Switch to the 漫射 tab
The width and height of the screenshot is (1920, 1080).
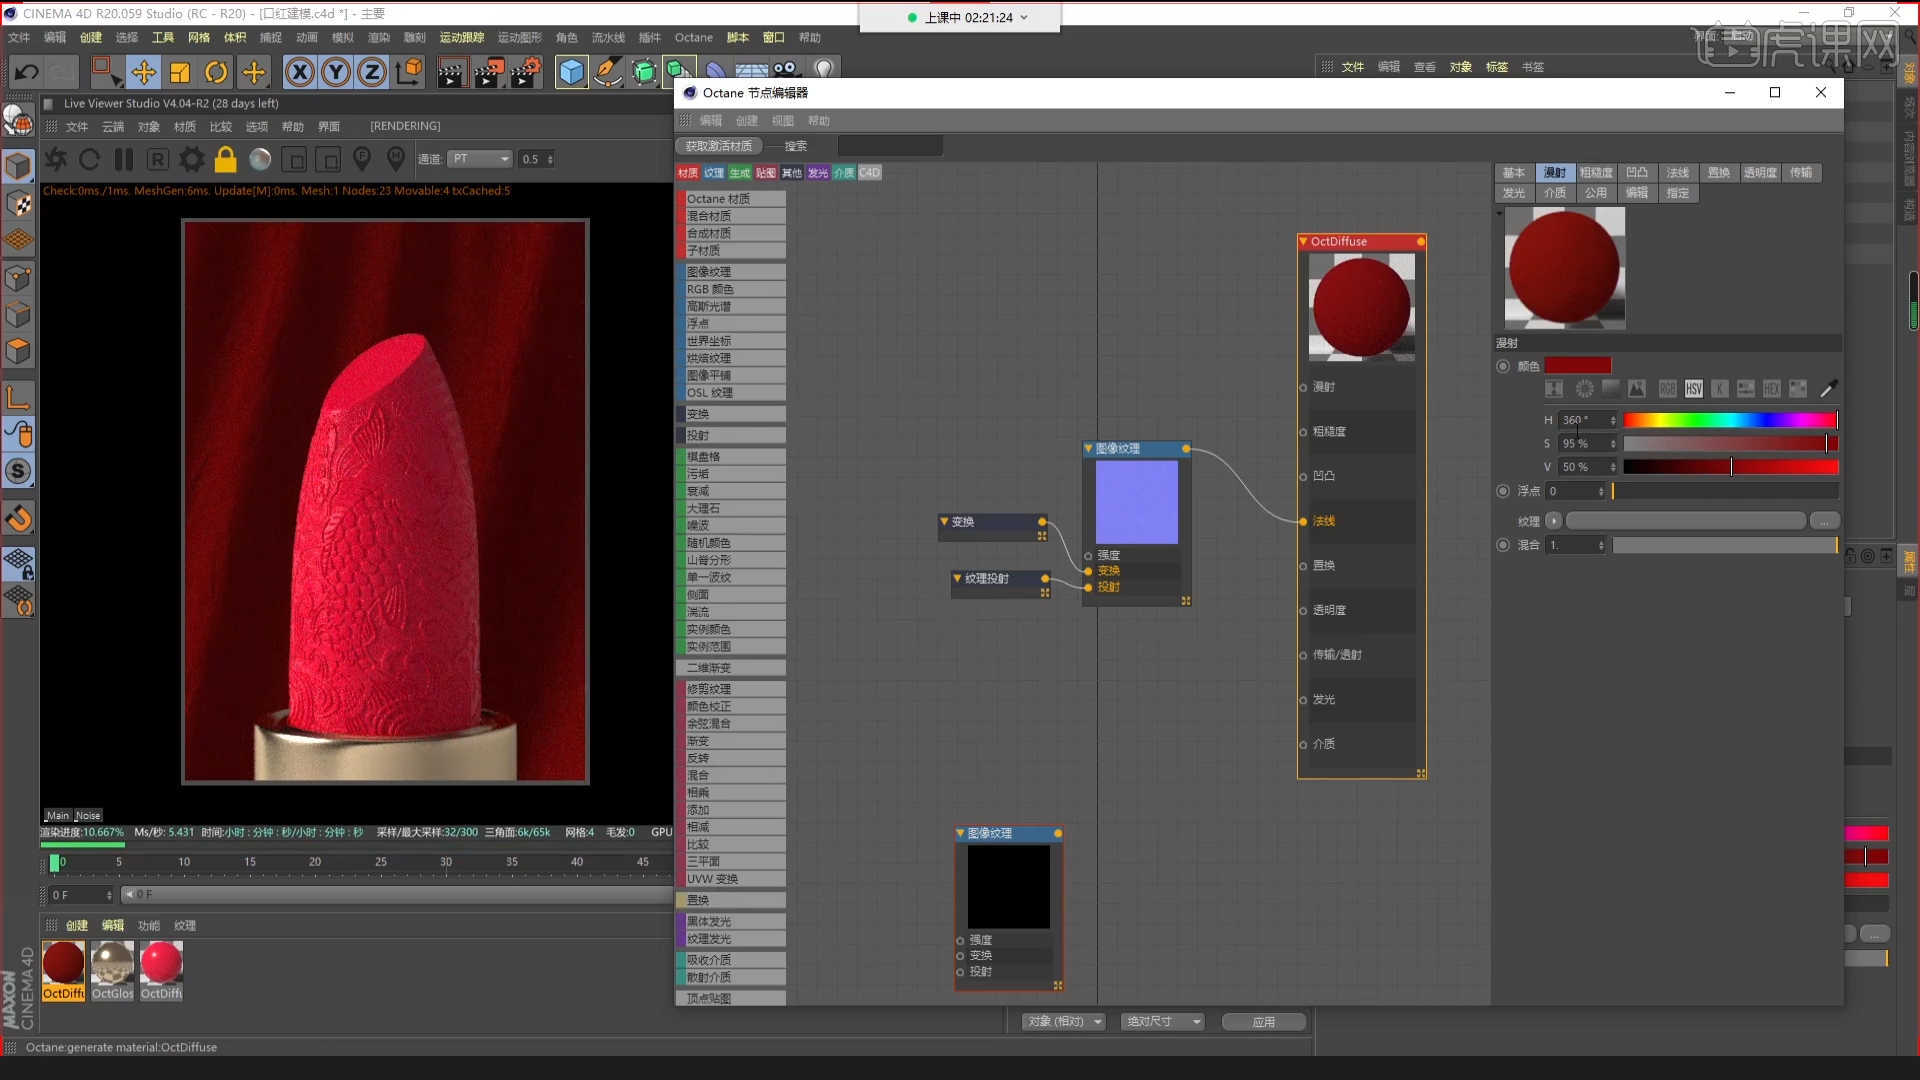[1555, 173]
